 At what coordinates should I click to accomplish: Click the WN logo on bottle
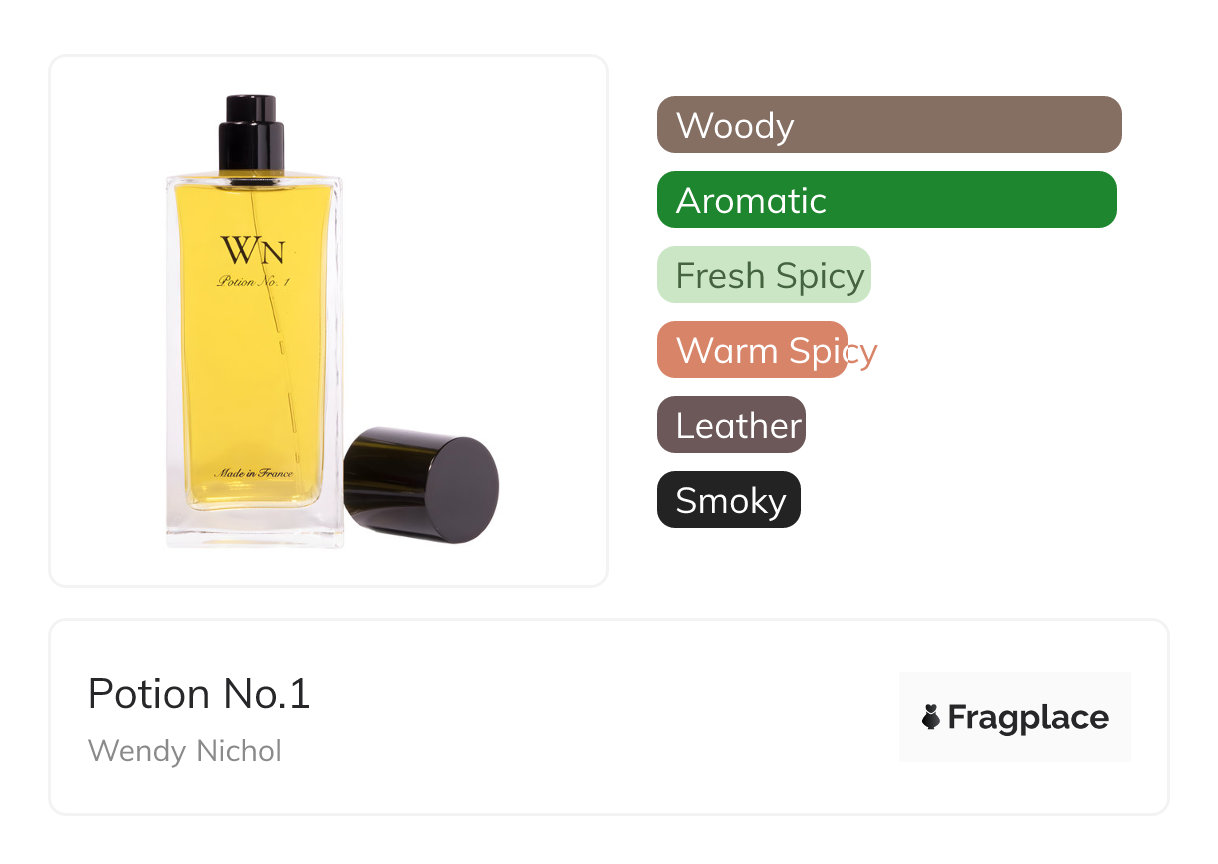point(253,250)
